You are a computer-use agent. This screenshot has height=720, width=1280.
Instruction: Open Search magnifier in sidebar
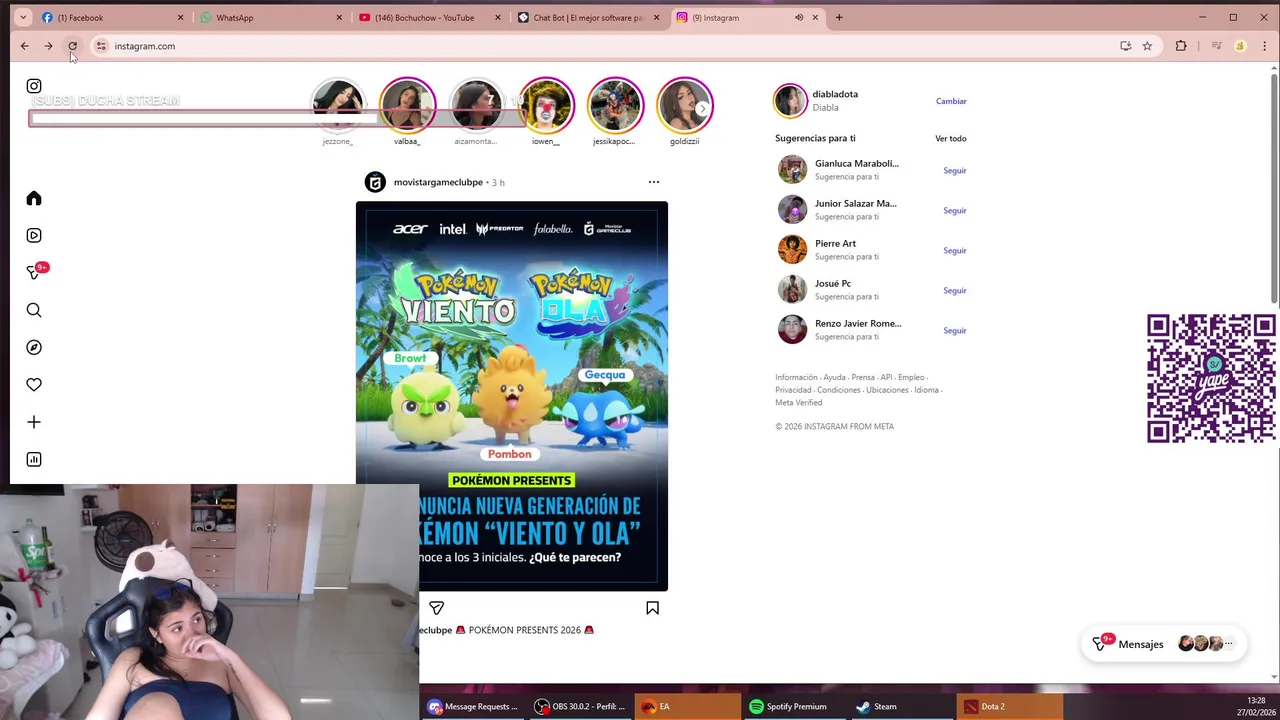click(x=34, y=310)
